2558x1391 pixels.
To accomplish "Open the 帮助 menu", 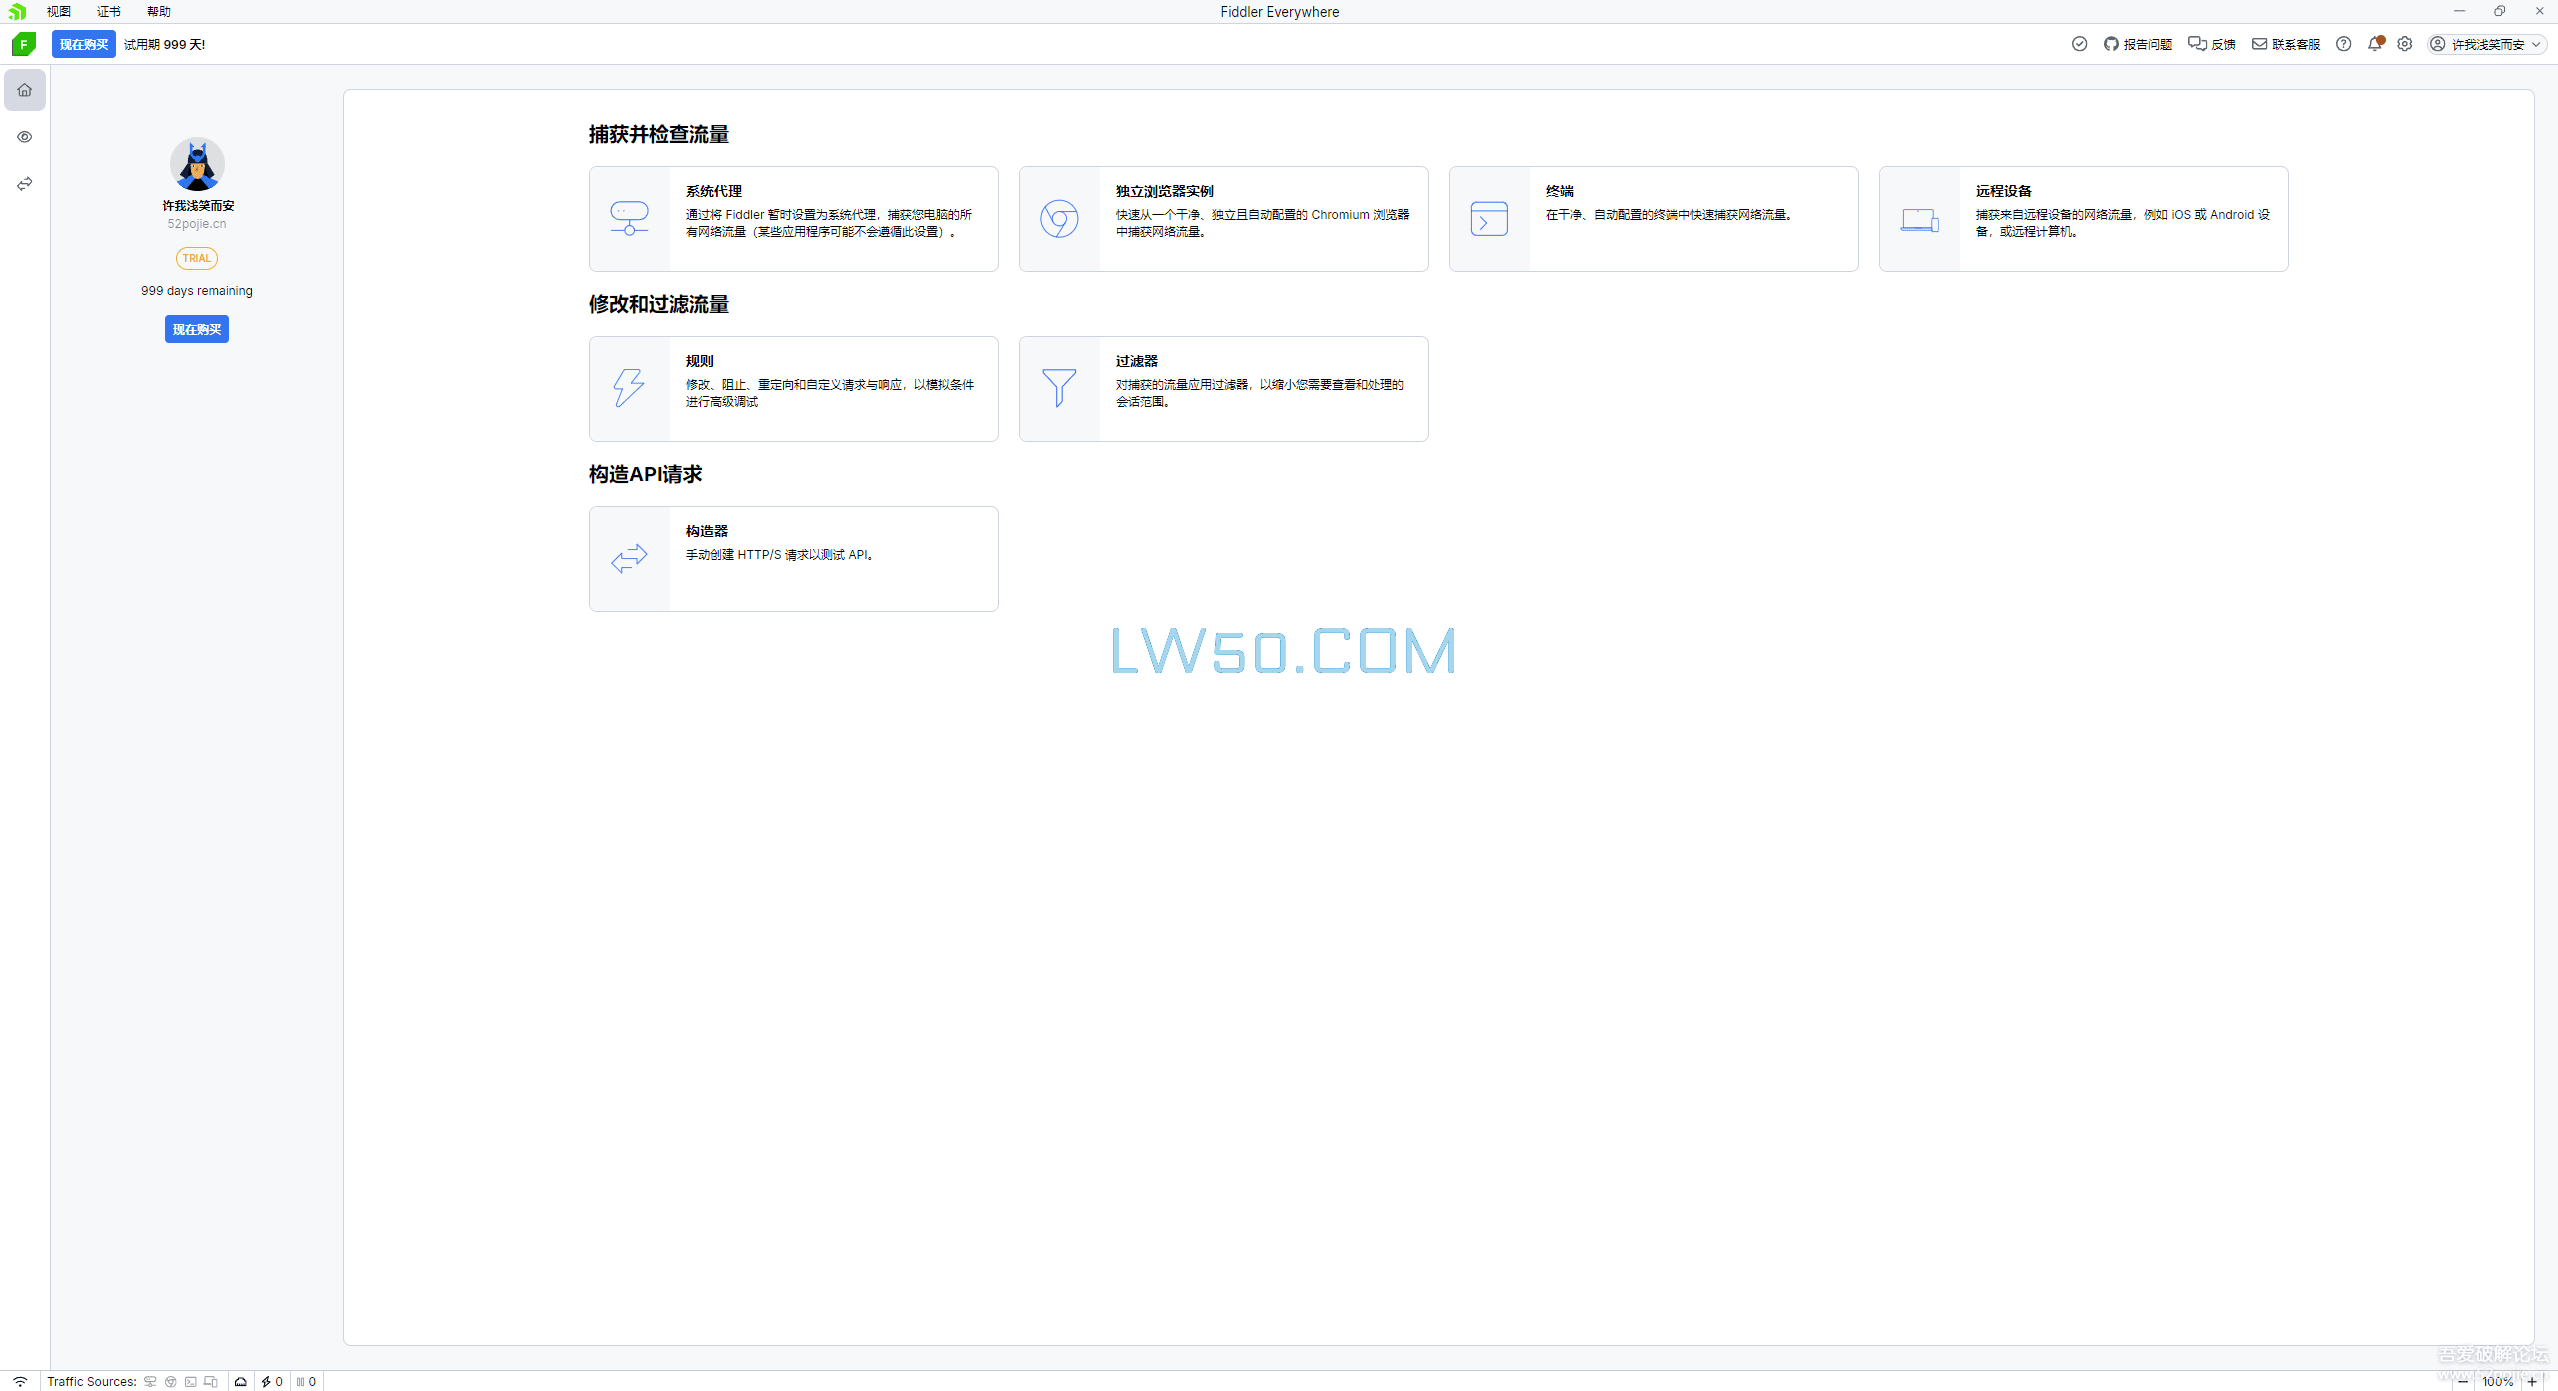I will click(x=159, y=11).
